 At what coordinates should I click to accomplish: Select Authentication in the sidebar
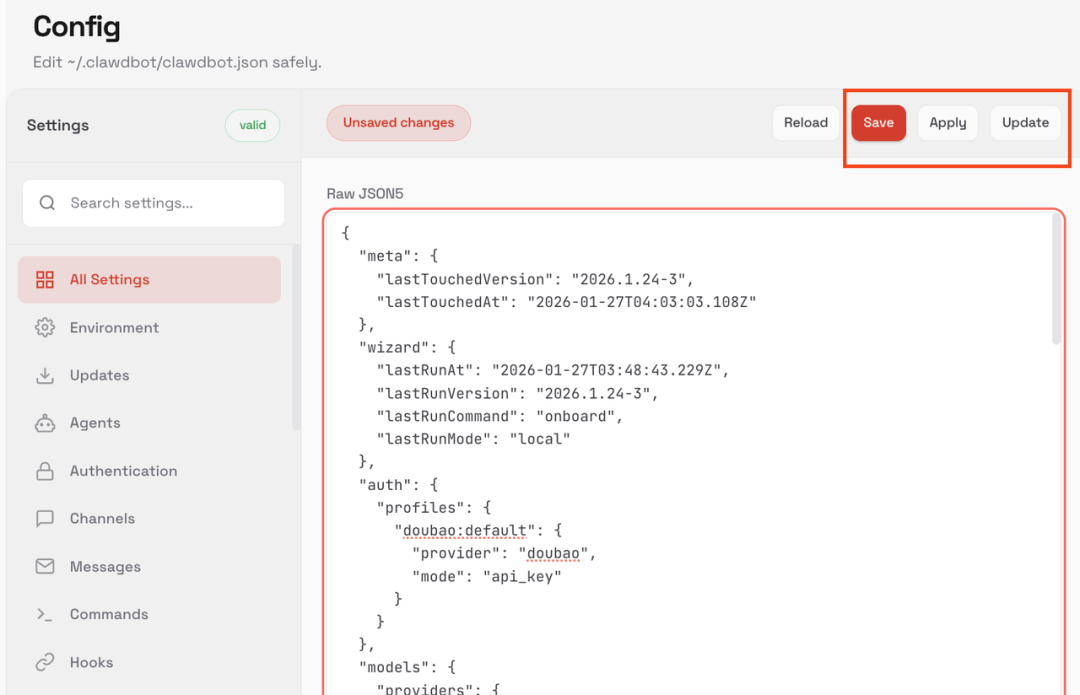coord(123,471)
